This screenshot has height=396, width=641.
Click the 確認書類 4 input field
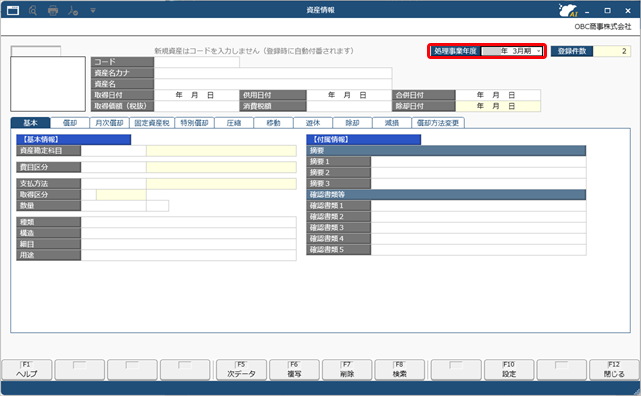tap(478, 239)
